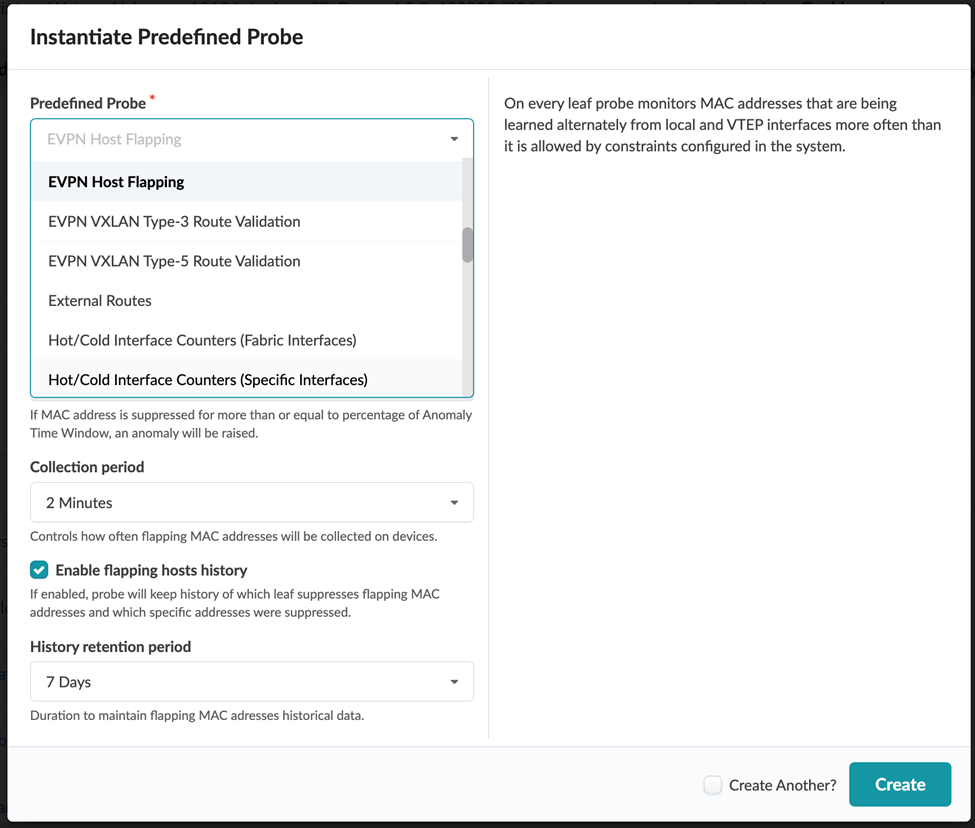Expand the 7 Days retention dropdown
975x828 pixels.
[x=240, y=682]
